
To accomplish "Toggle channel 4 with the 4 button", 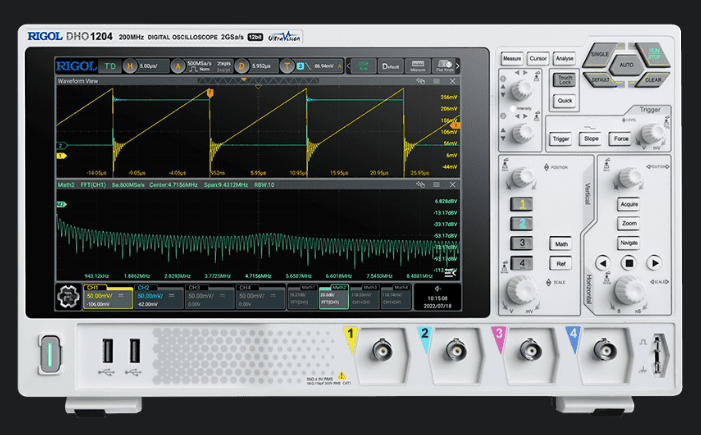I will tap(522, 263).
